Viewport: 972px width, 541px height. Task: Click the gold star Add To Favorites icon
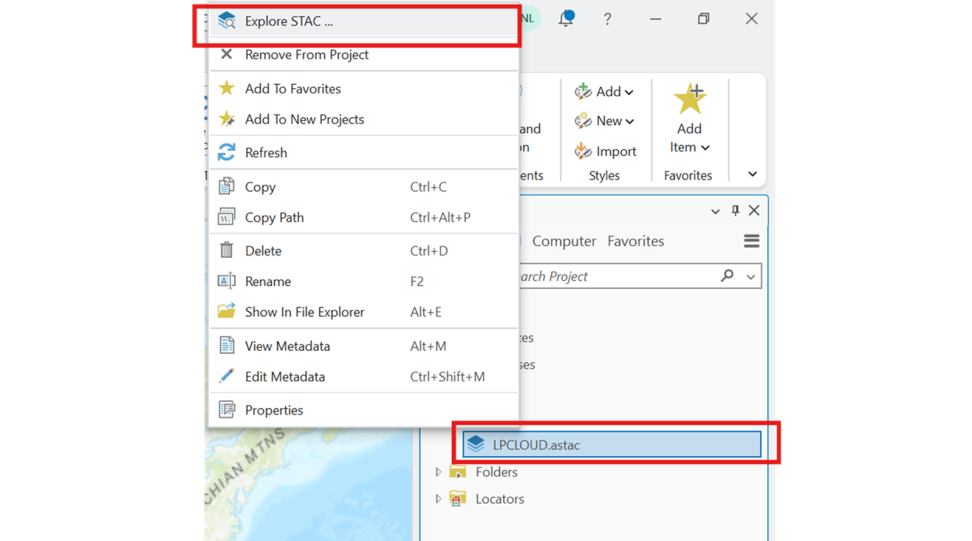[227, 88]
